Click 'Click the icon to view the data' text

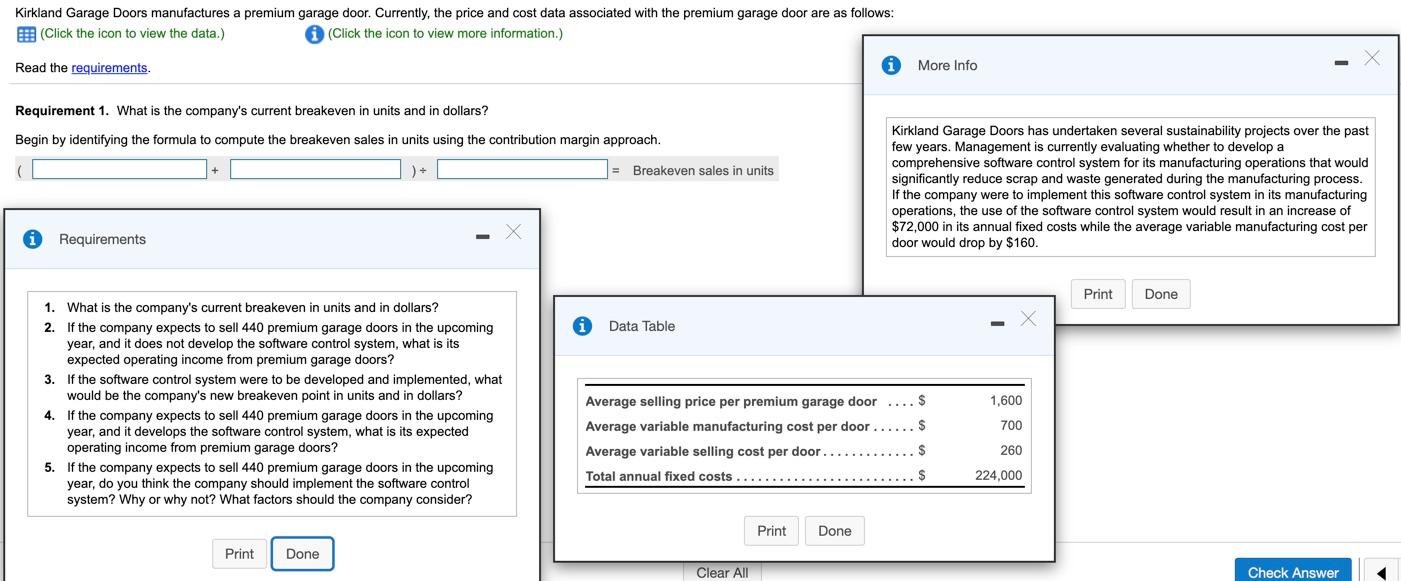point(132,34)
